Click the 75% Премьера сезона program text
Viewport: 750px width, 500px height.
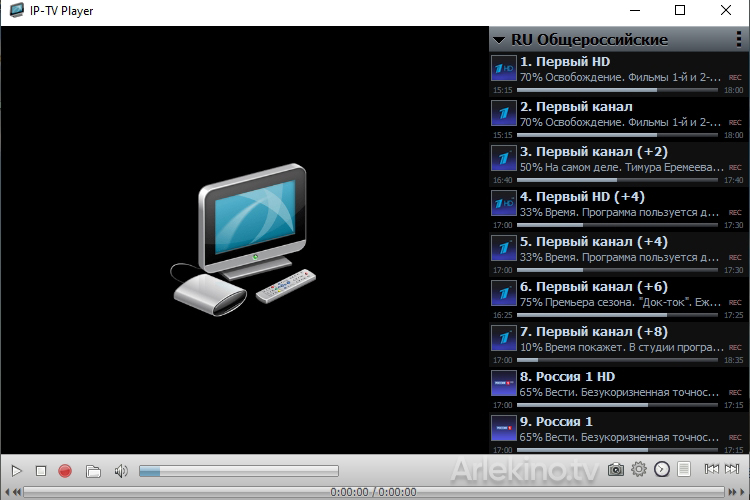[620, 302]
